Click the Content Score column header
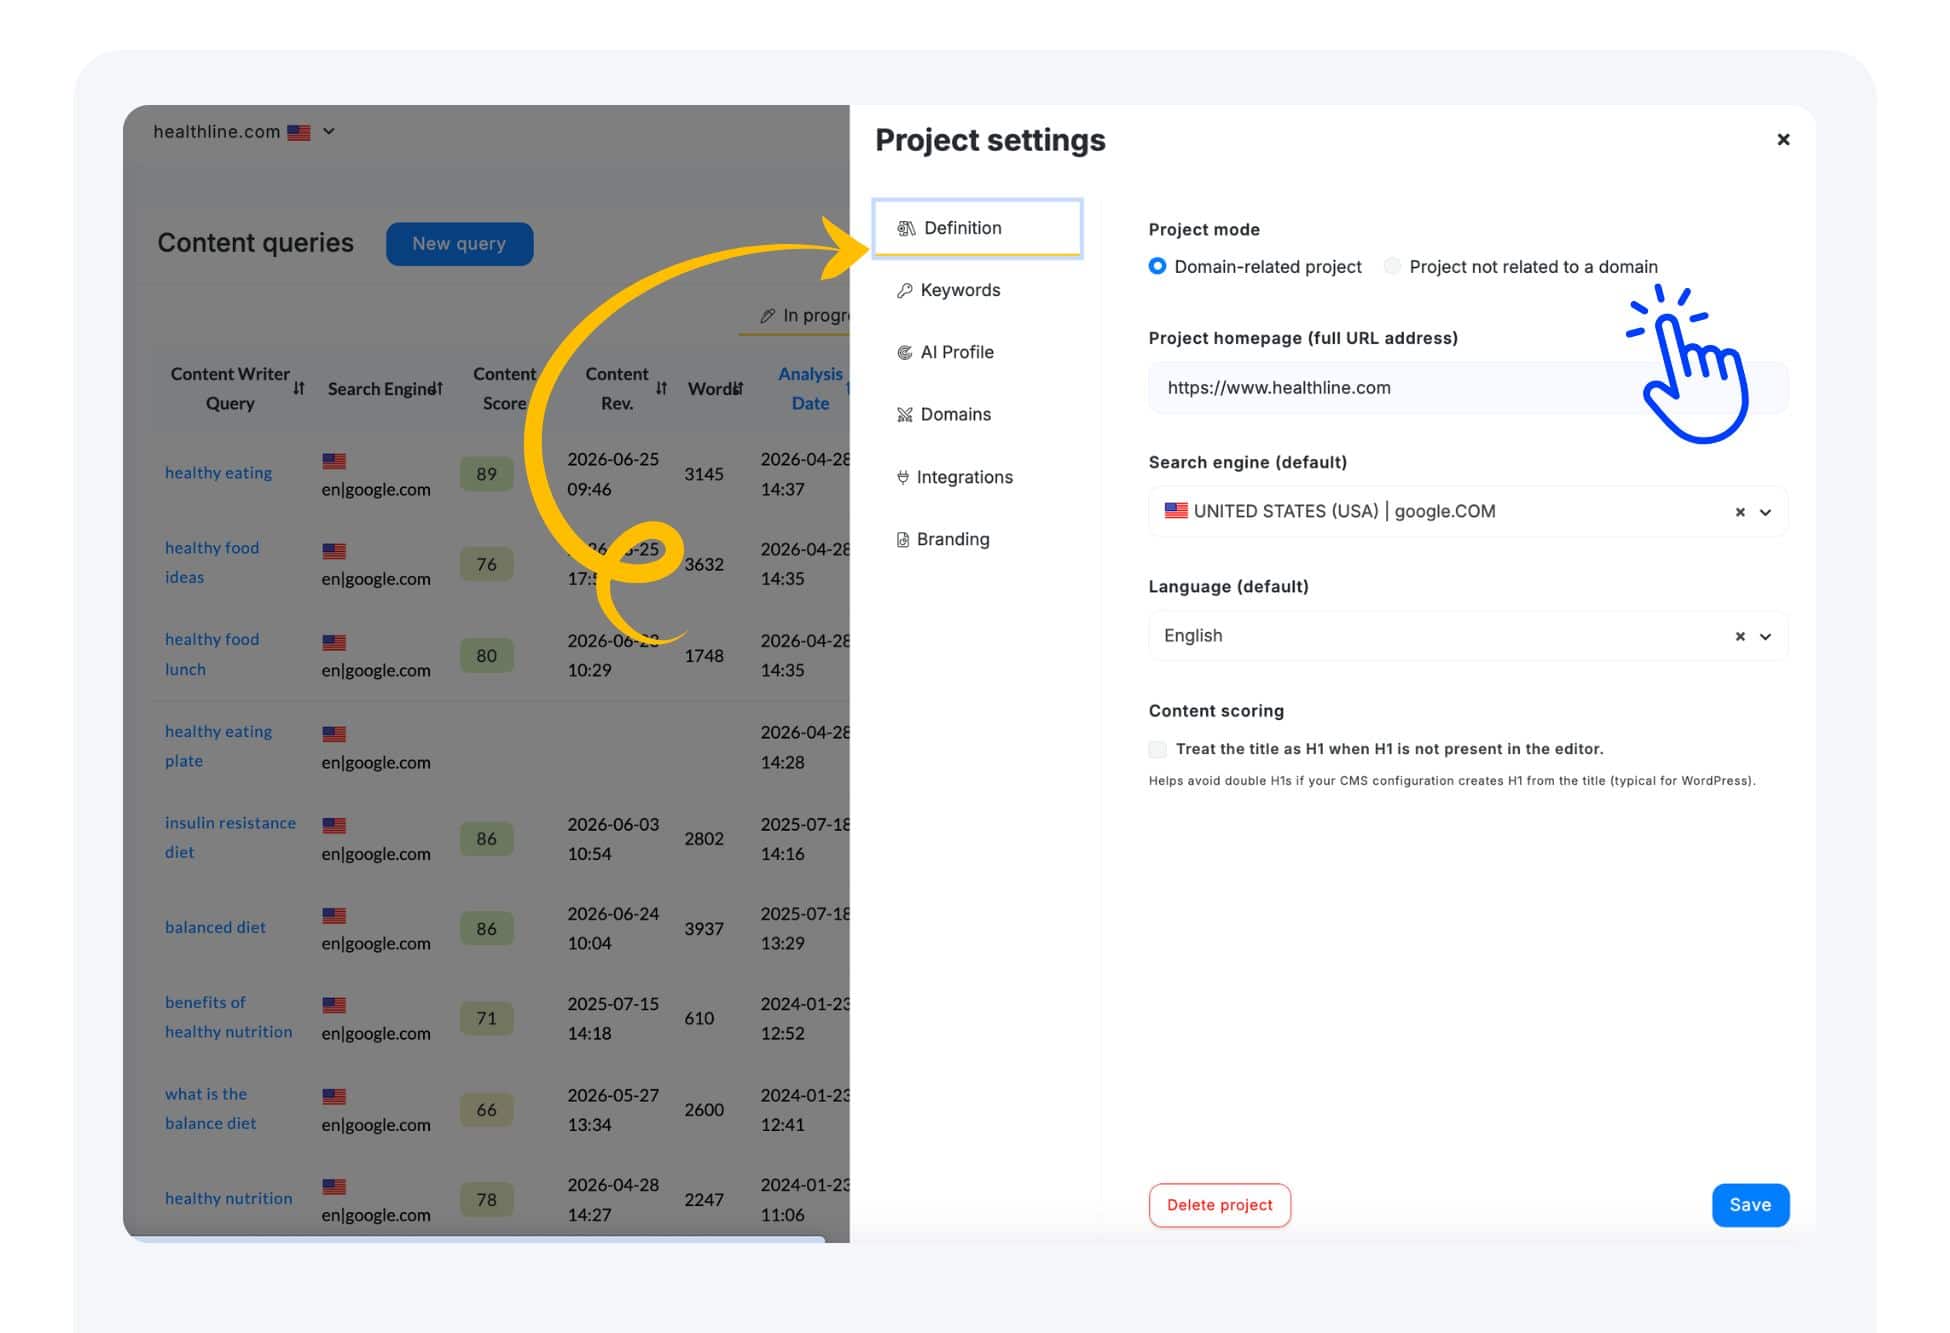 point(504,388)
